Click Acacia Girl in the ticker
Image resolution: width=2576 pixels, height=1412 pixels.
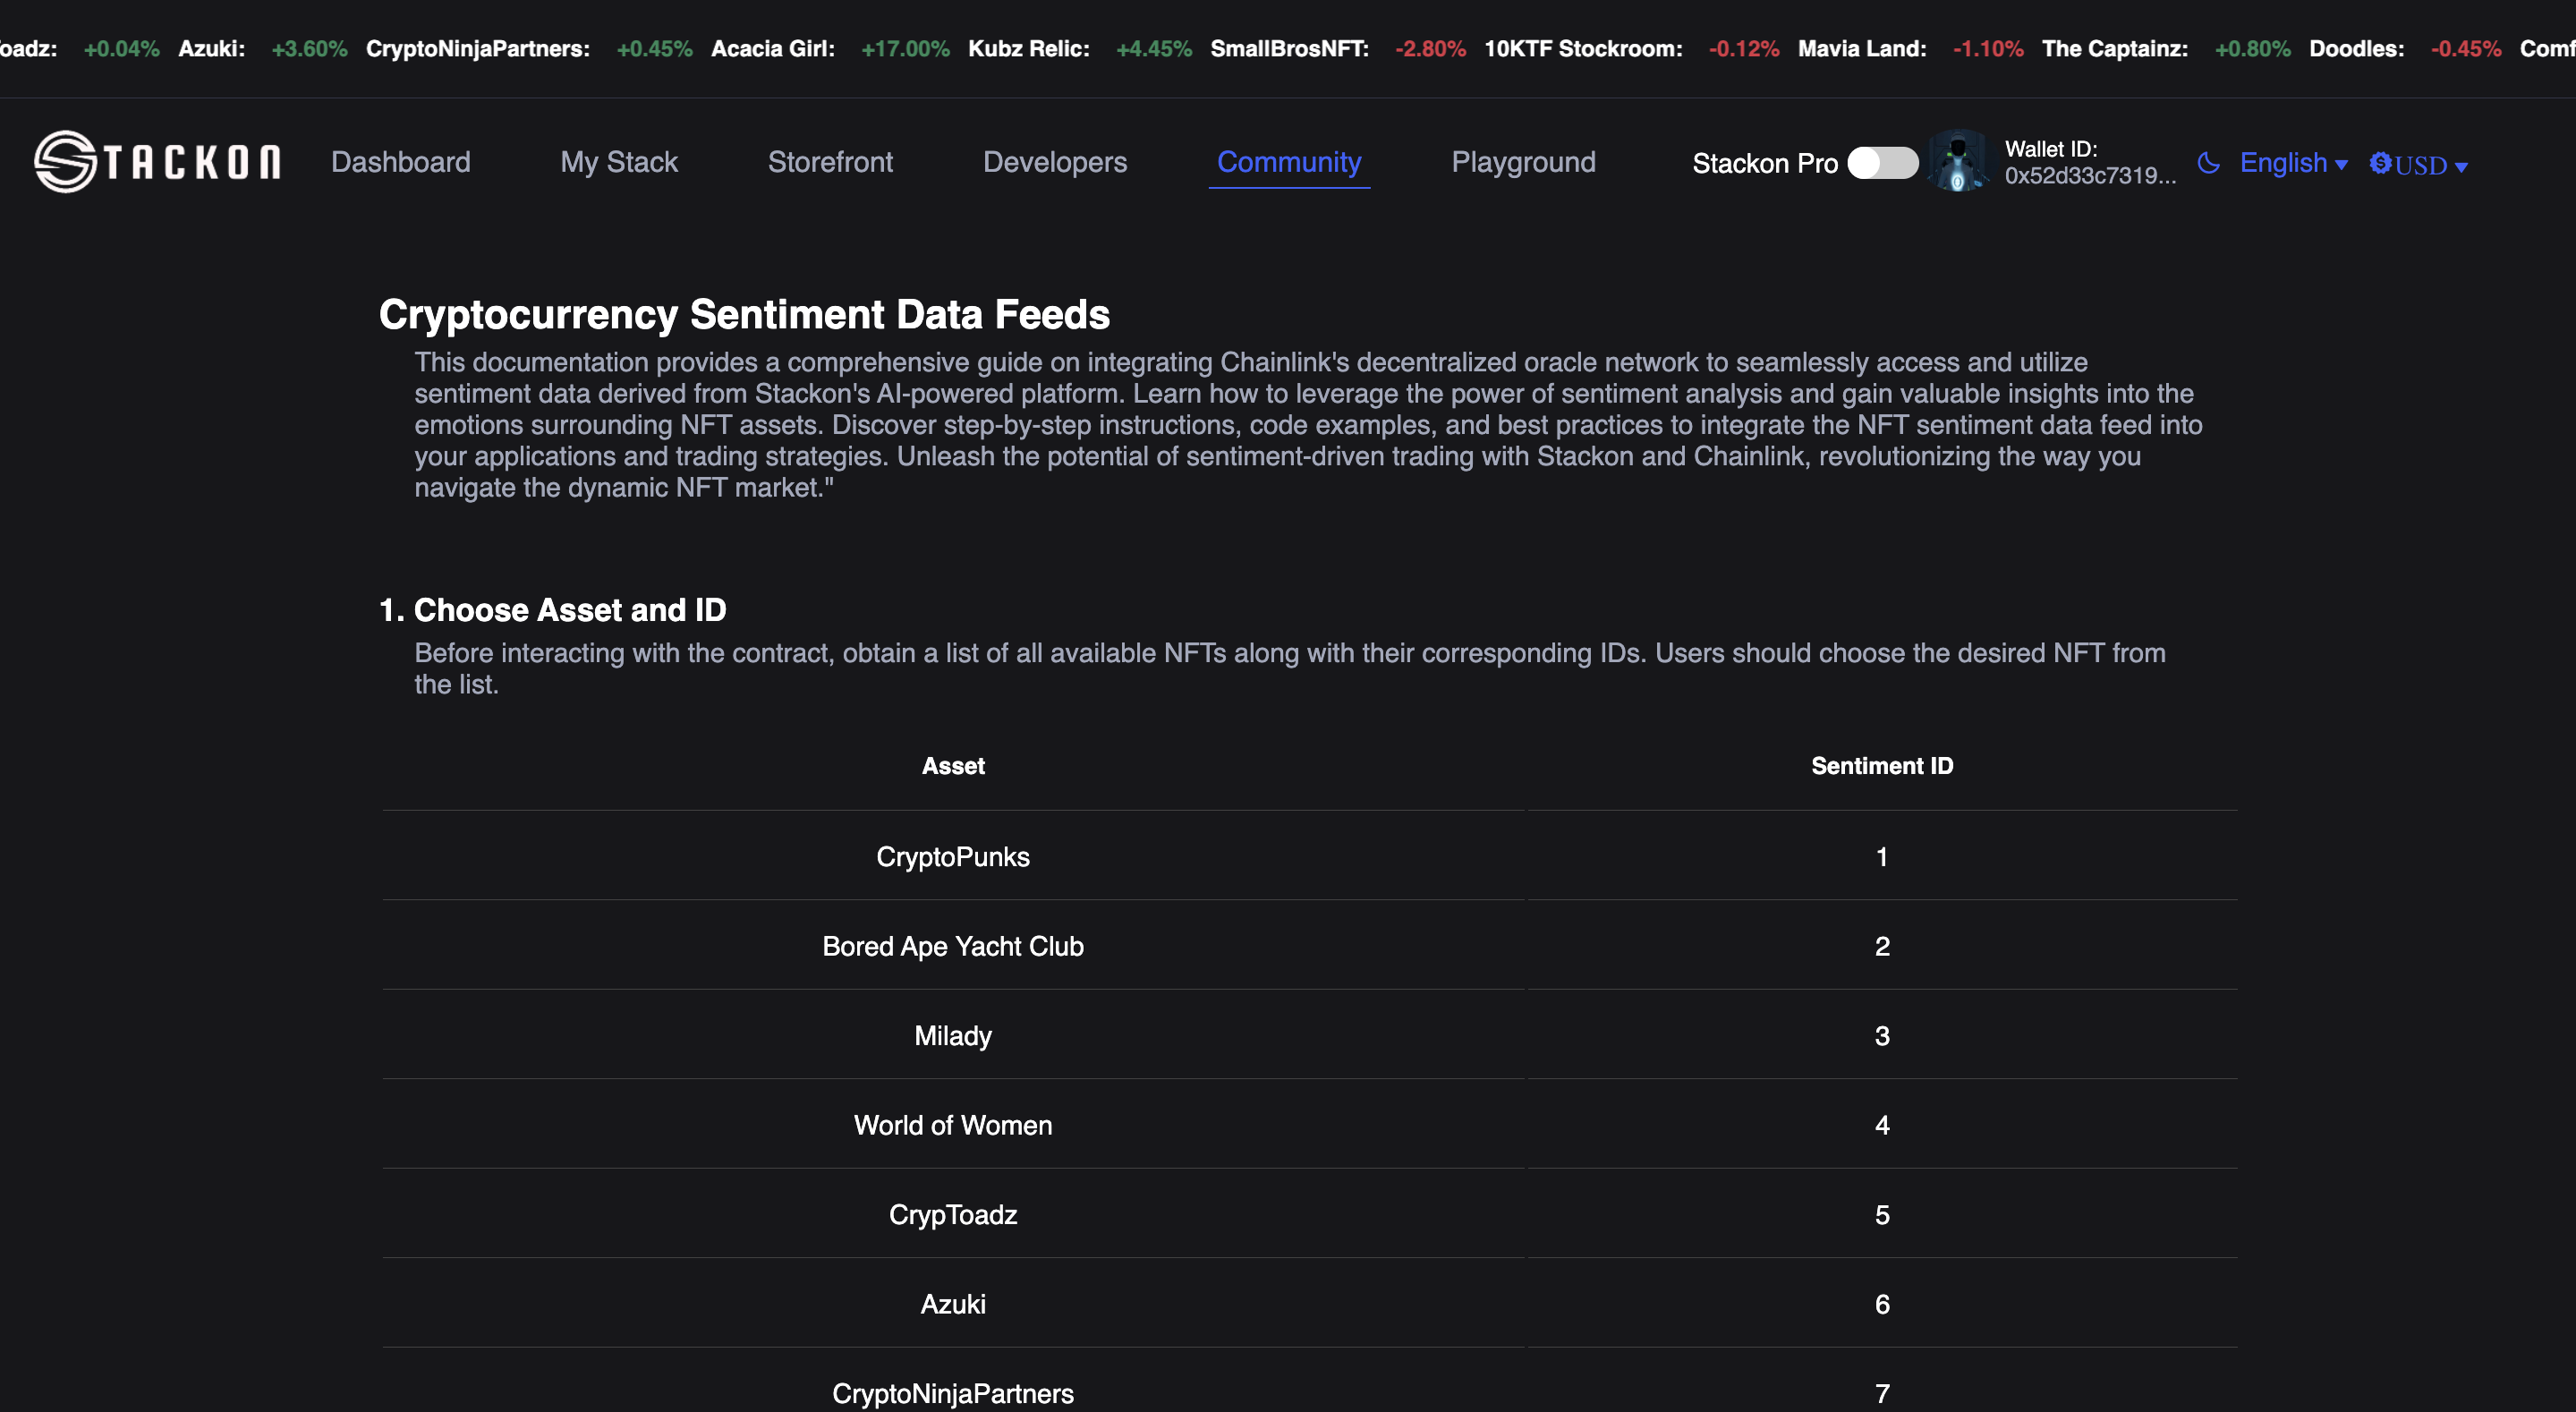pyautogui.click(x=773, y=49)
